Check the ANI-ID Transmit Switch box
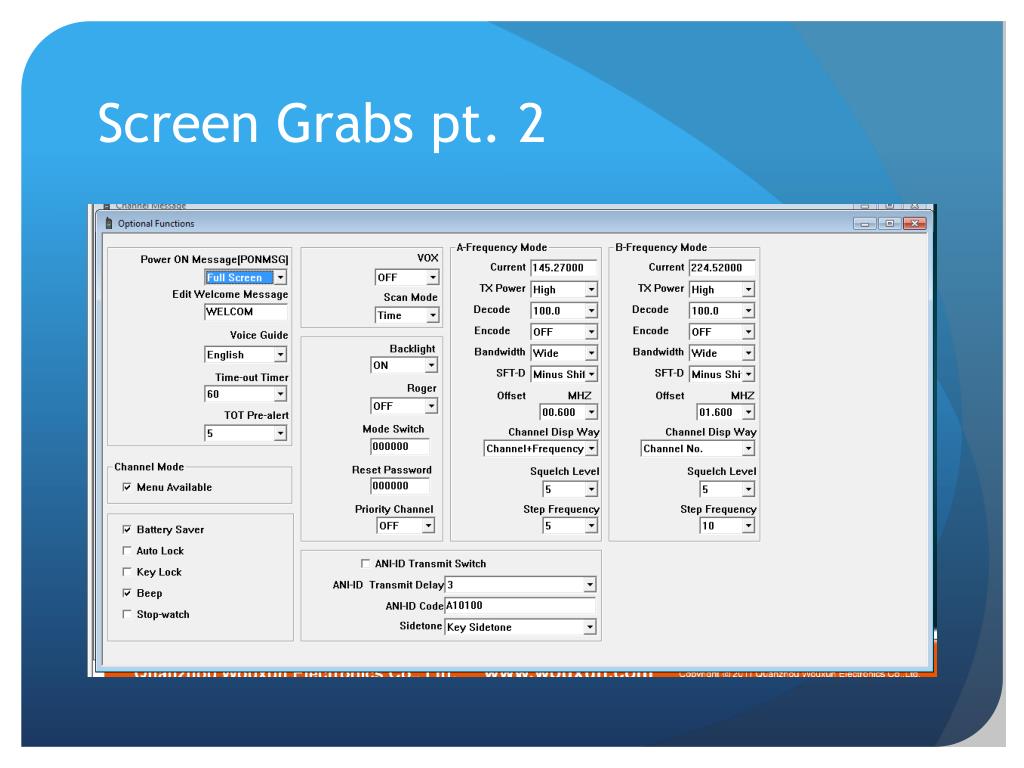This screenshot has width=1024, height=768. (365, 564)
